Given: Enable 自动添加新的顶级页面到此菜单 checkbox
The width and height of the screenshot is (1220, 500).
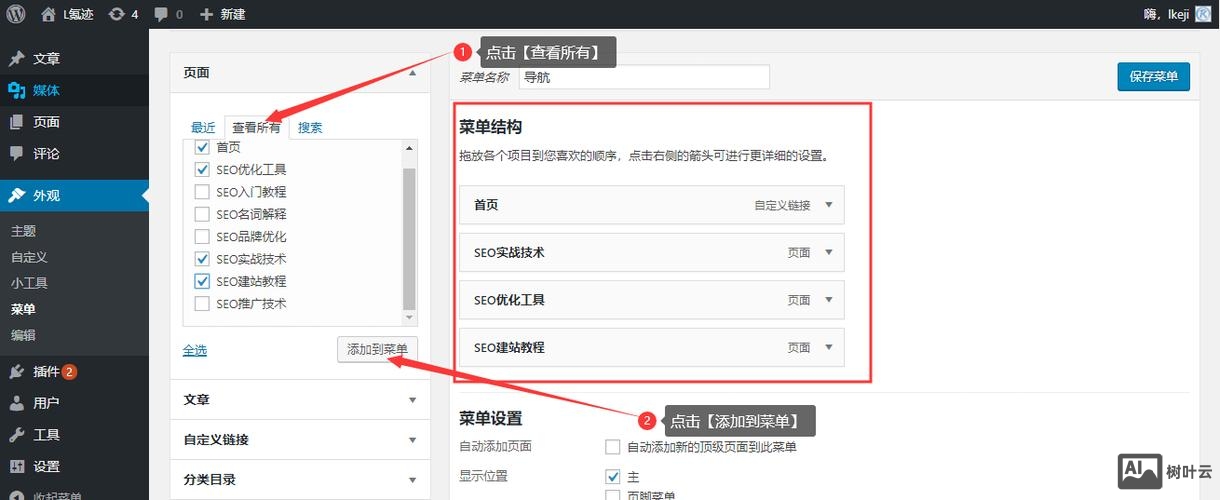Looking at the screenshot, I should (x=613, y=447).
